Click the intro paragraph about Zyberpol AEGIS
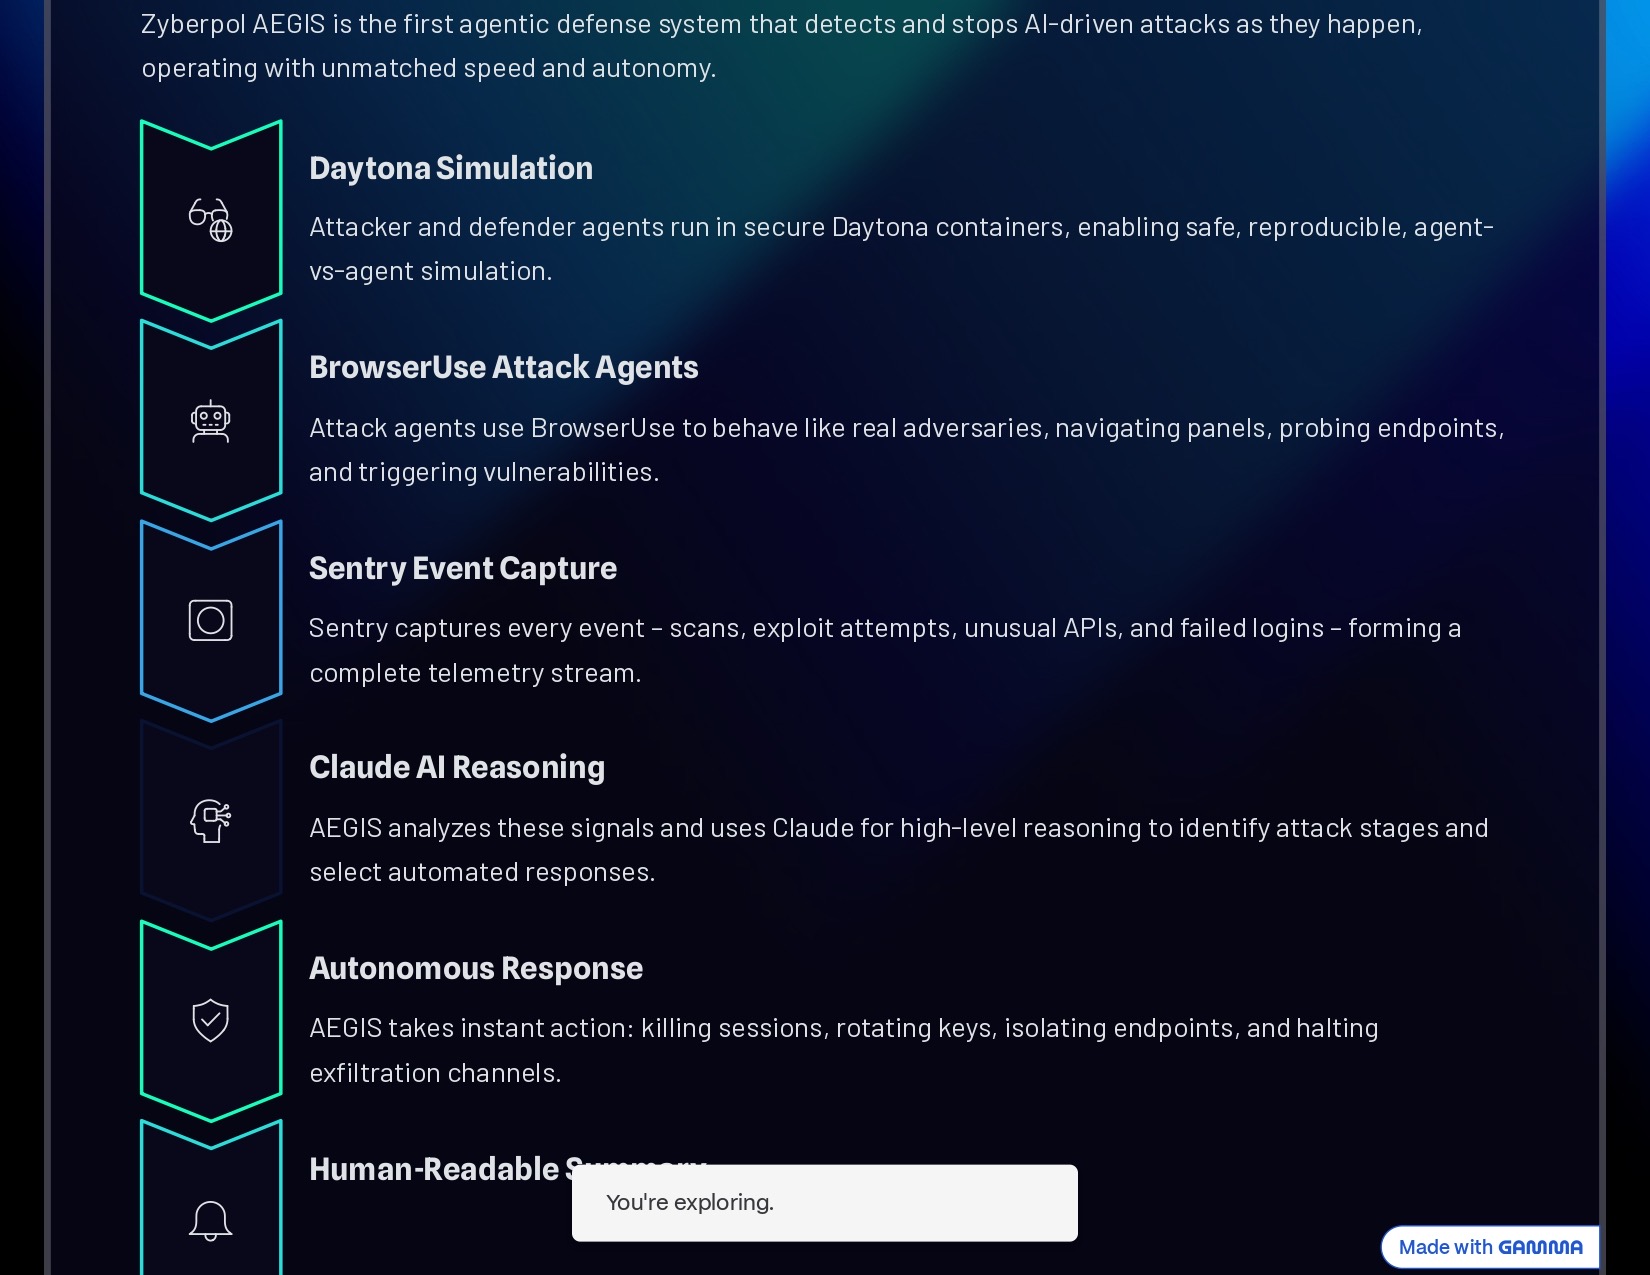Viewport: 1650px width, 1275px height. coord(782,46)
